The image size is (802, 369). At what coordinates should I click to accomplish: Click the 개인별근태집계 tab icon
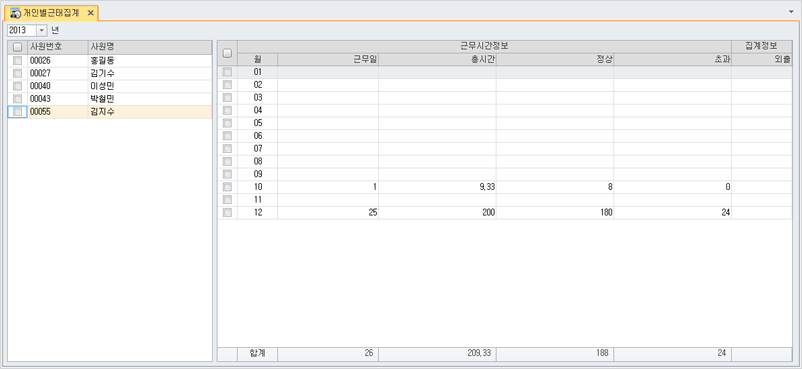point(16,13)
